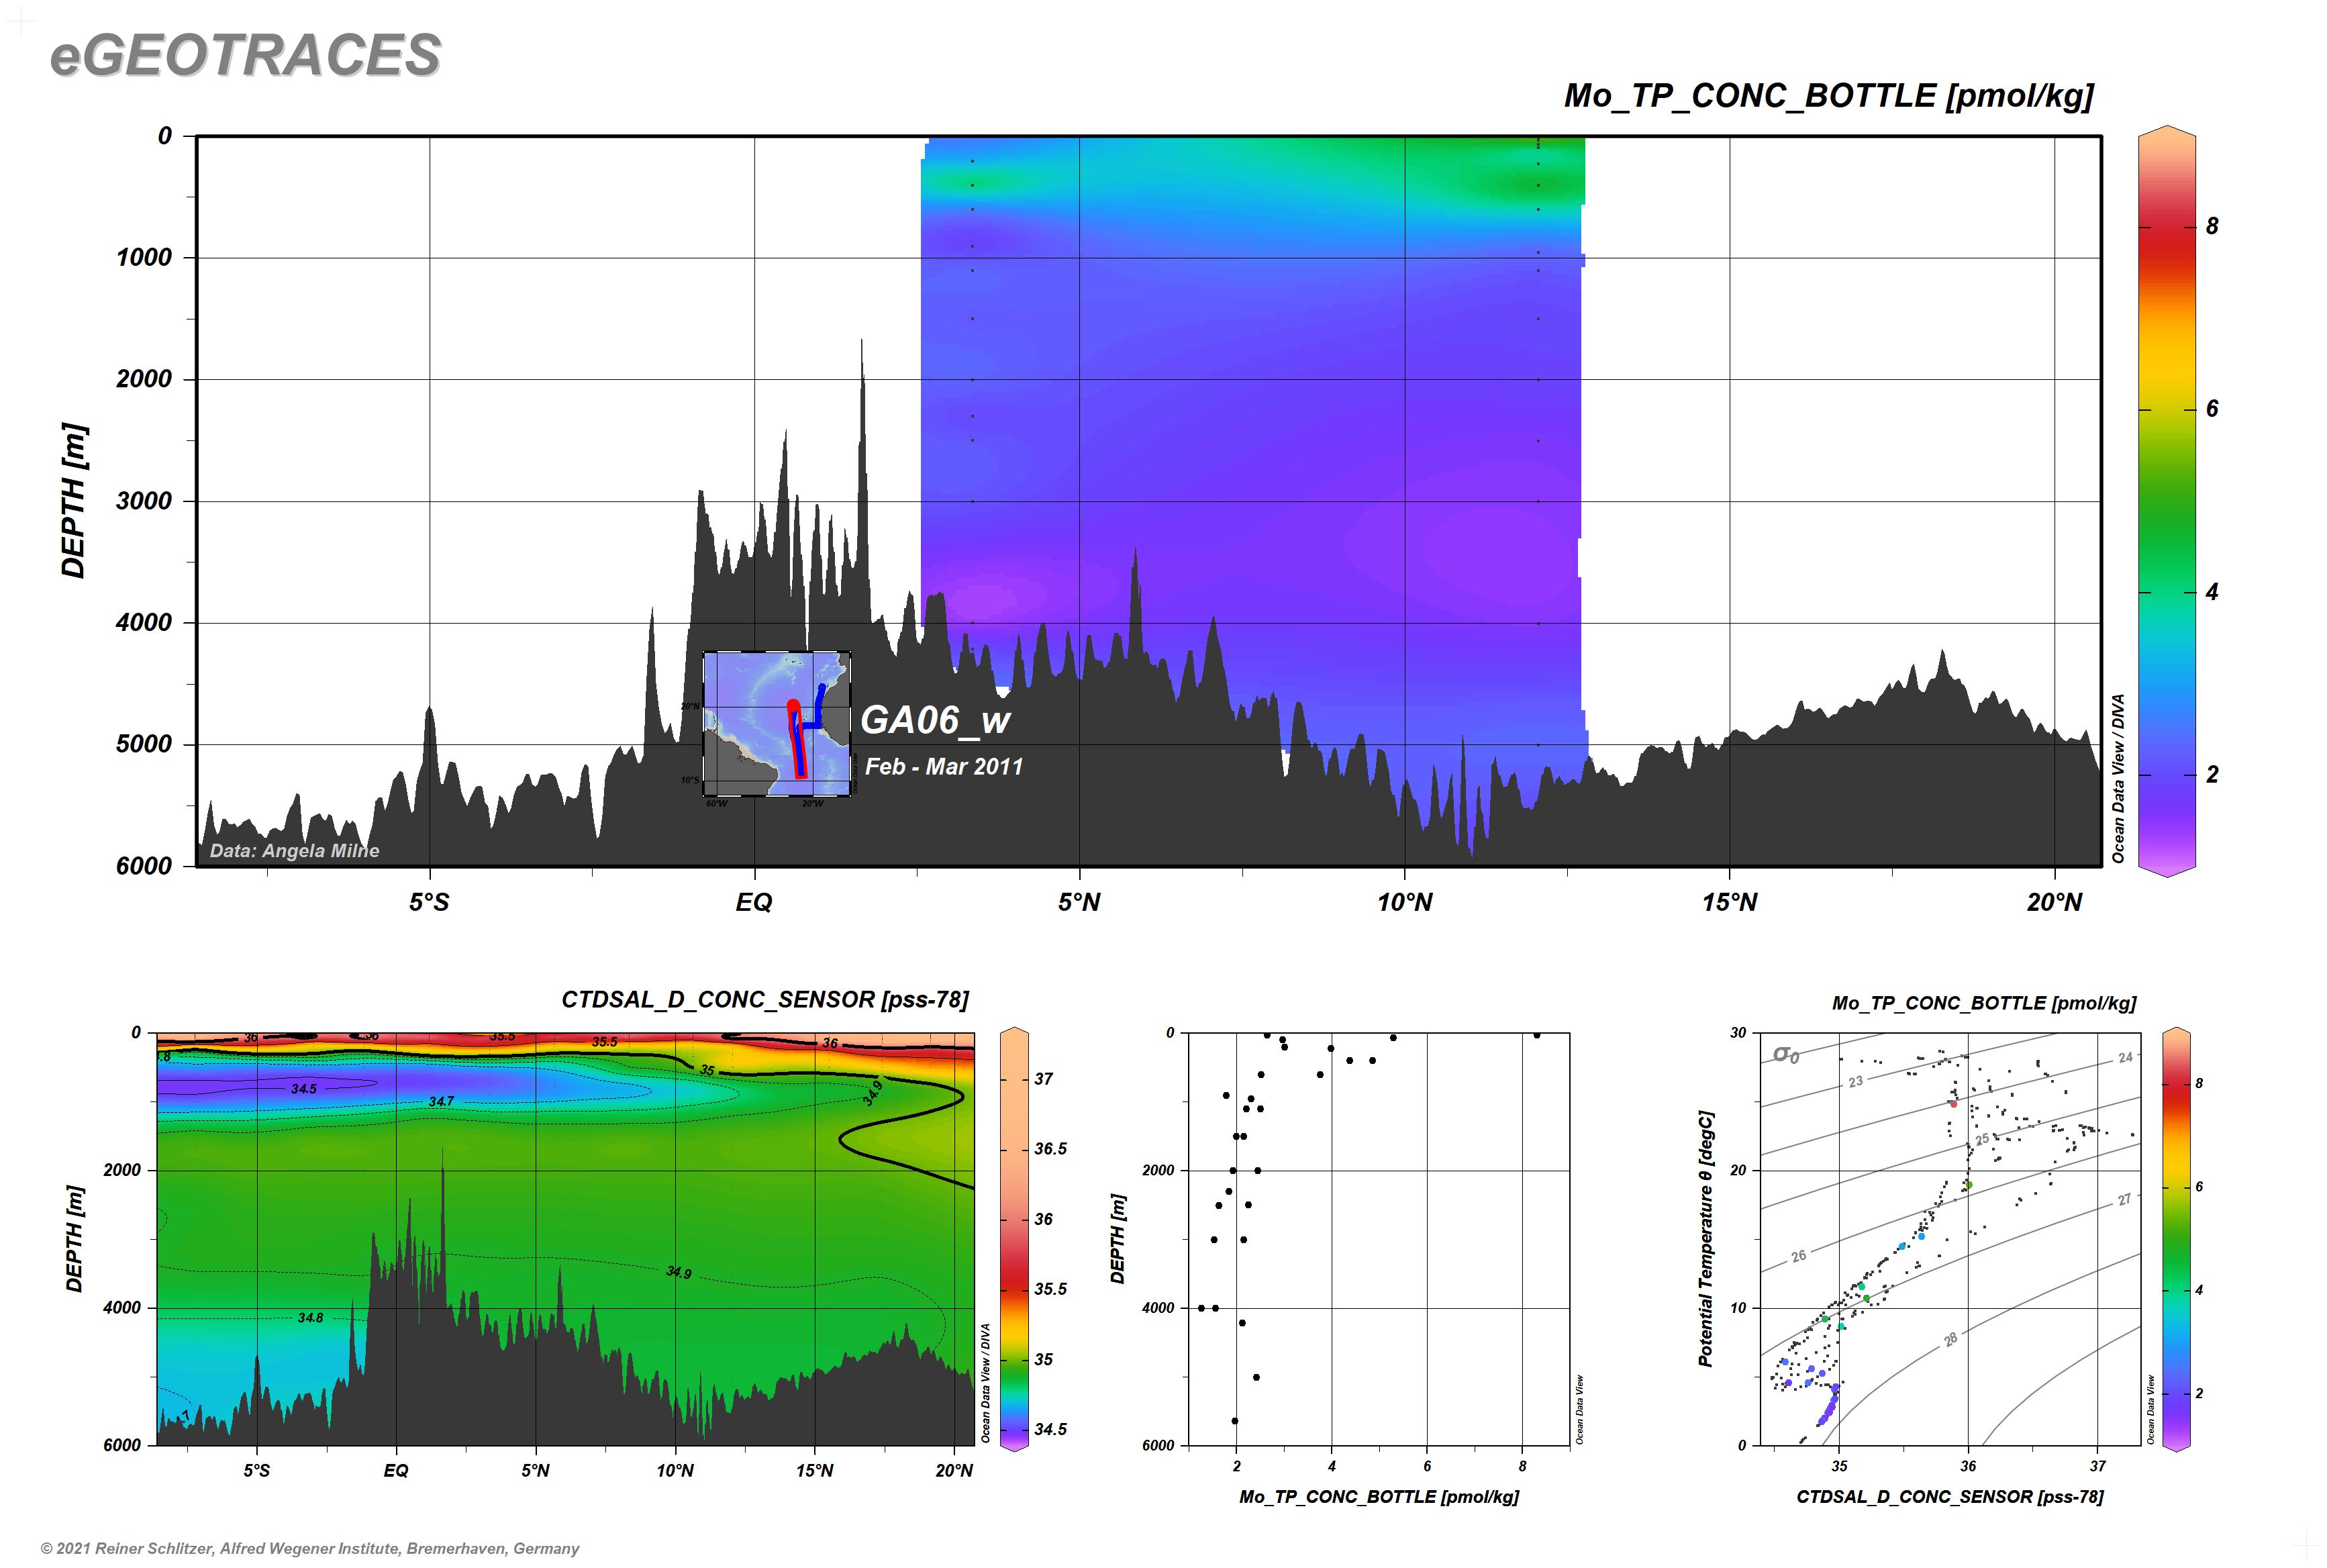This screenshot has width=2327, height=1568.
Task: Click the Feb - Mar 2011 date text
Action: click(x=943, y=767)
